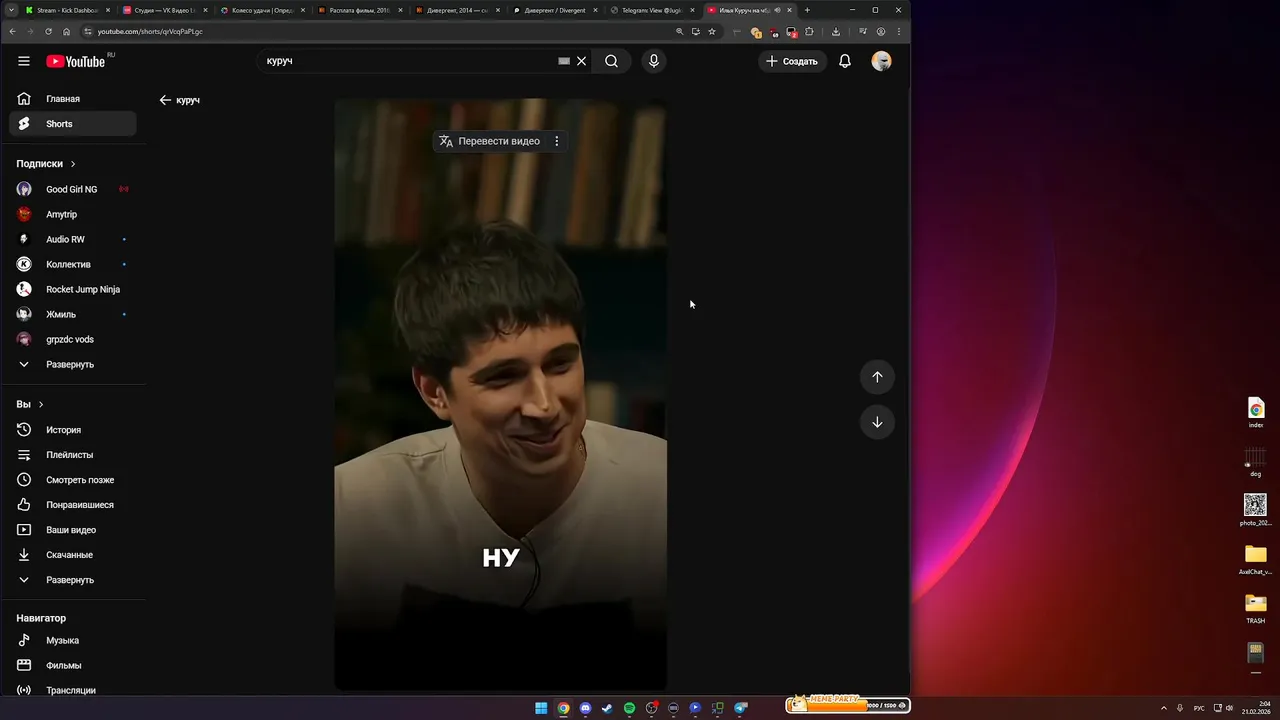Go to next Short with down arrow
Viewport: 1280px width, 720px height.
click(x=877, y=422)
